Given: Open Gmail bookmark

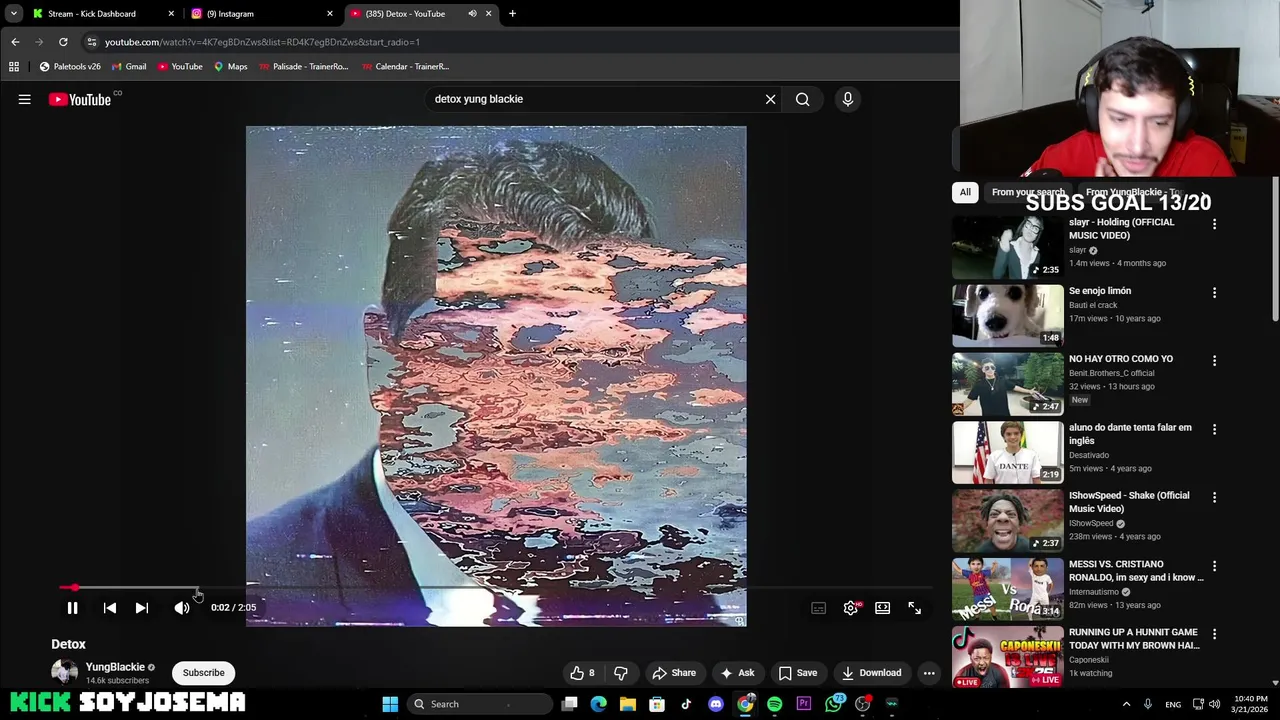Looking at the screenshot, I should pos(129,67).
